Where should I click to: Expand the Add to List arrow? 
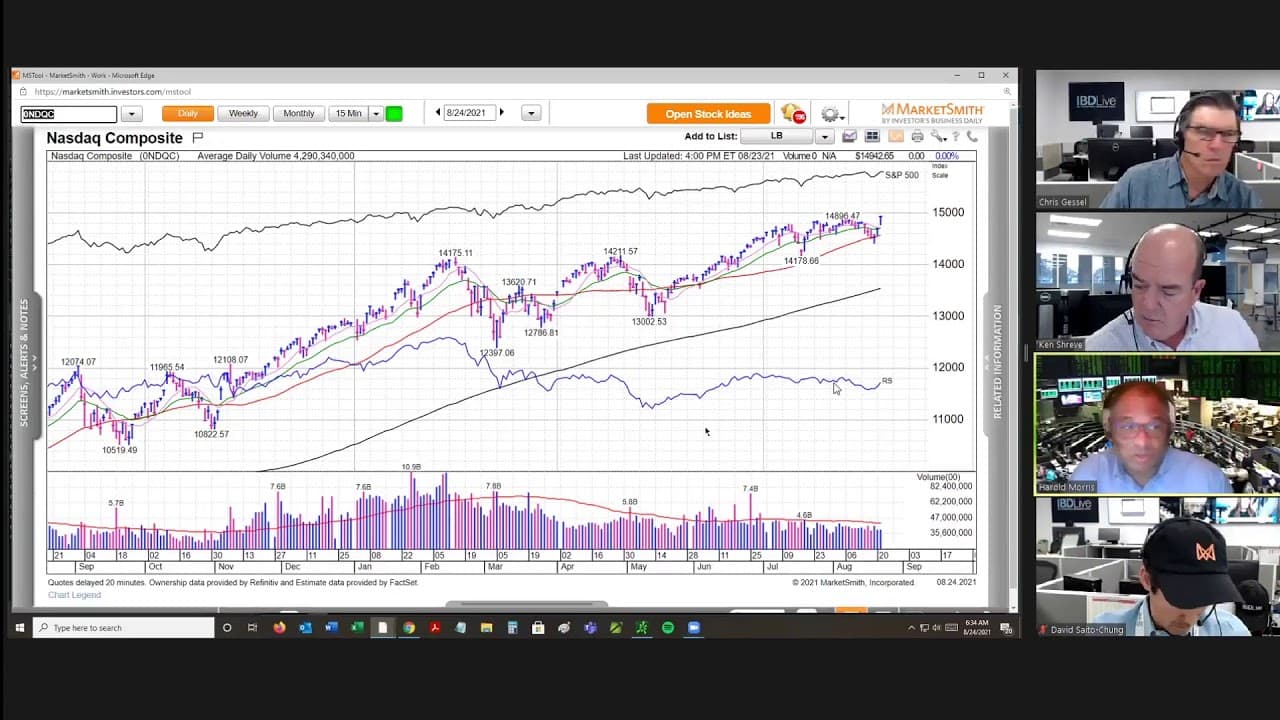[x=825, y=136]
